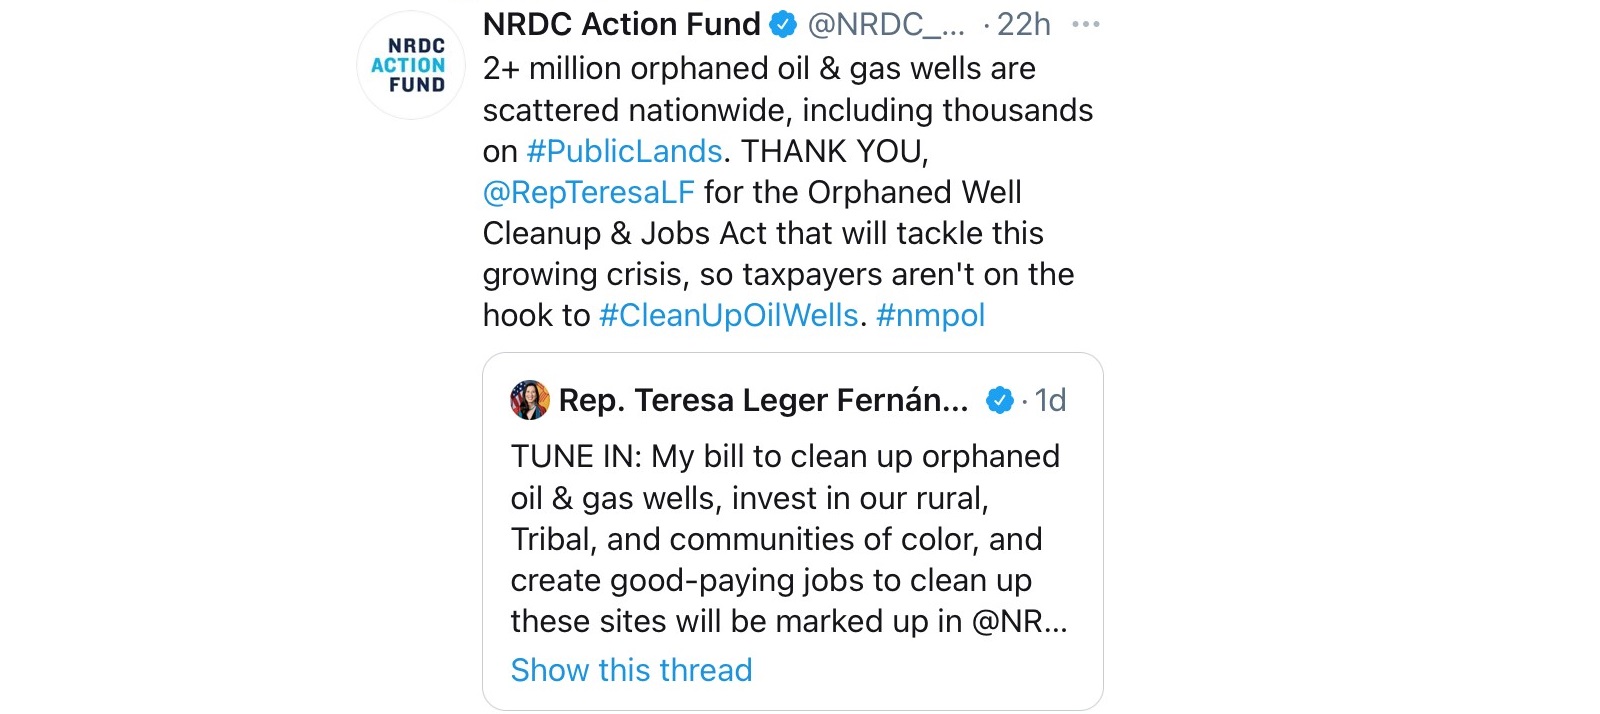The width and height of the screenshot is (1600, 714).
Task: Click NRDC Action Fund's blue verified badge
Action: click(782, 25)
